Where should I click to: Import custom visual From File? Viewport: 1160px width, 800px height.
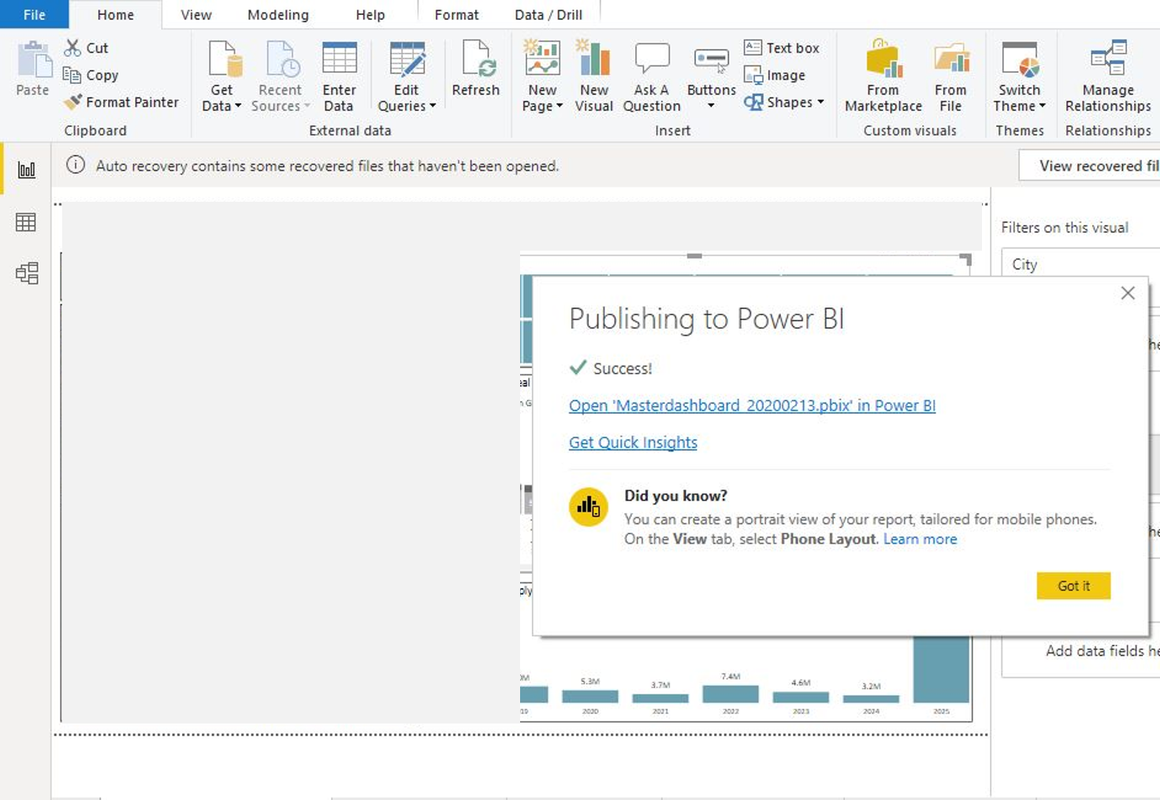pos(951,76)
